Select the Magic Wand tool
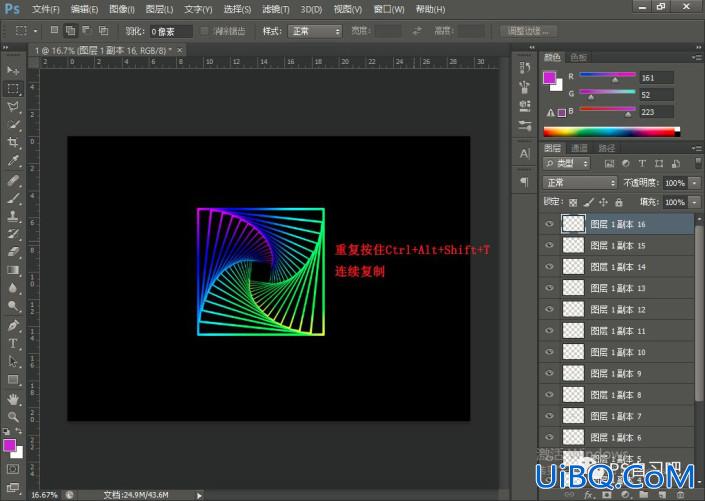Viewport: 705px width, 501px height. pos(13,125)
